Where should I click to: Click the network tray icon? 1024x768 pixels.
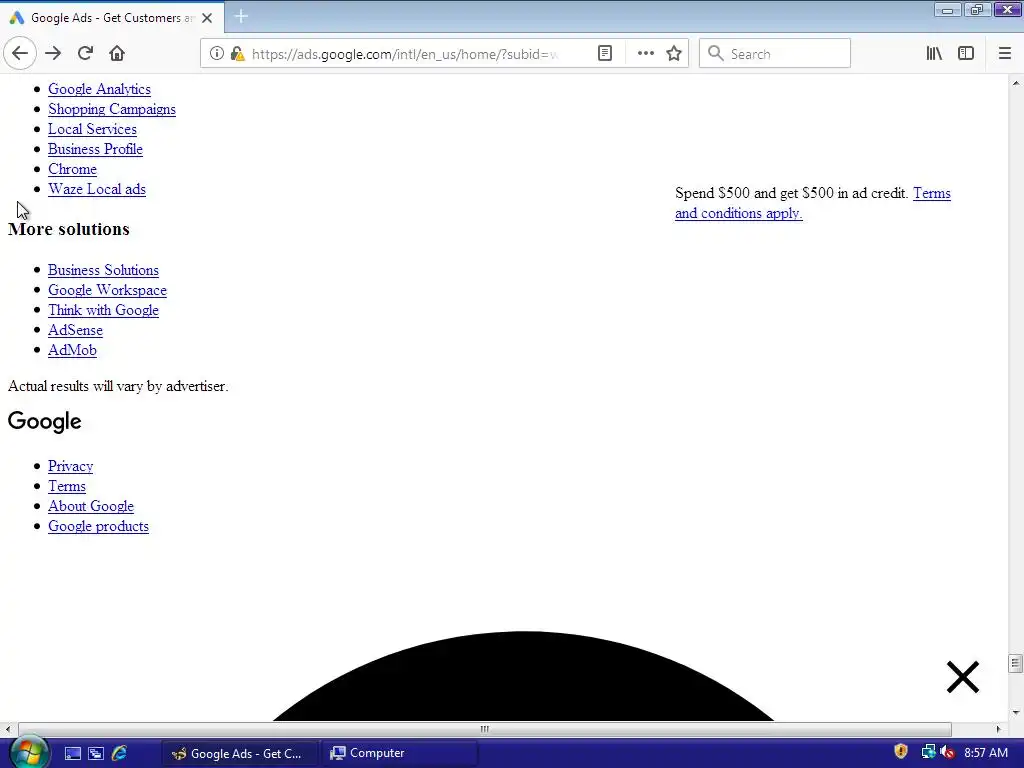click(927, 752)
